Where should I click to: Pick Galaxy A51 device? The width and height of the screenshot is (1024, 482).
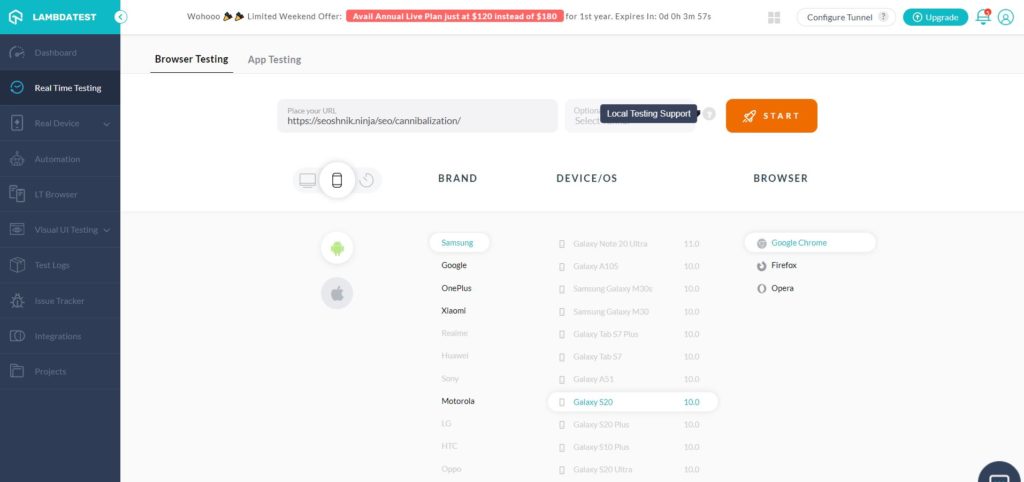point(632,379)
